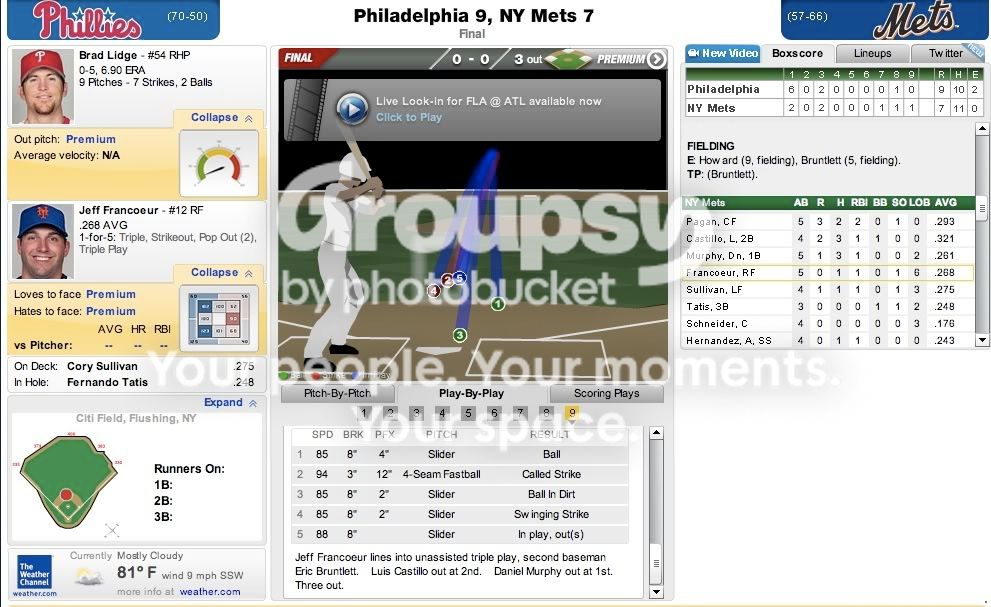This screenshot has width=991, height=607.
Task: Switch to the Boxscore tab
Action: (x=798, y=53)
